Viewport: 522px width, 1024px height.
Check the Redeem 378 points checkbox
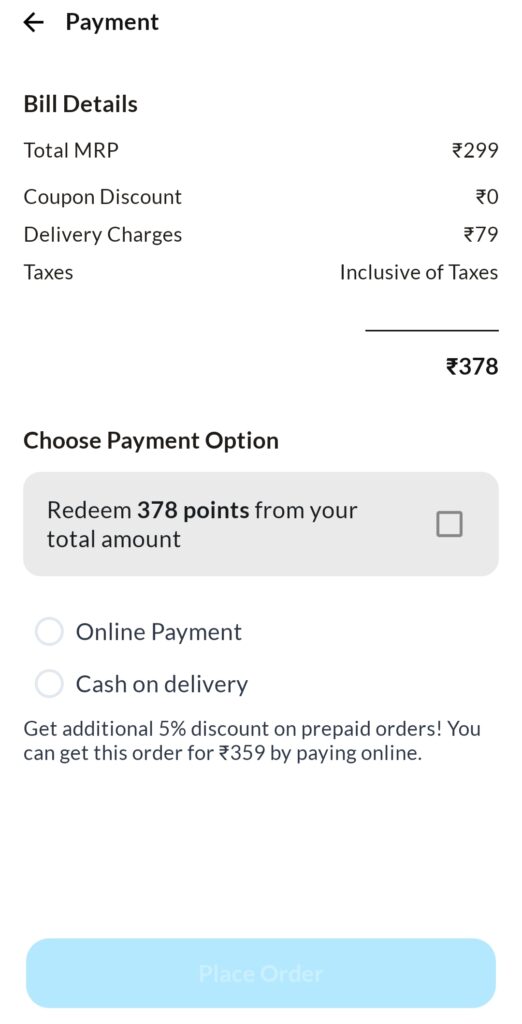tap(449, 524)
